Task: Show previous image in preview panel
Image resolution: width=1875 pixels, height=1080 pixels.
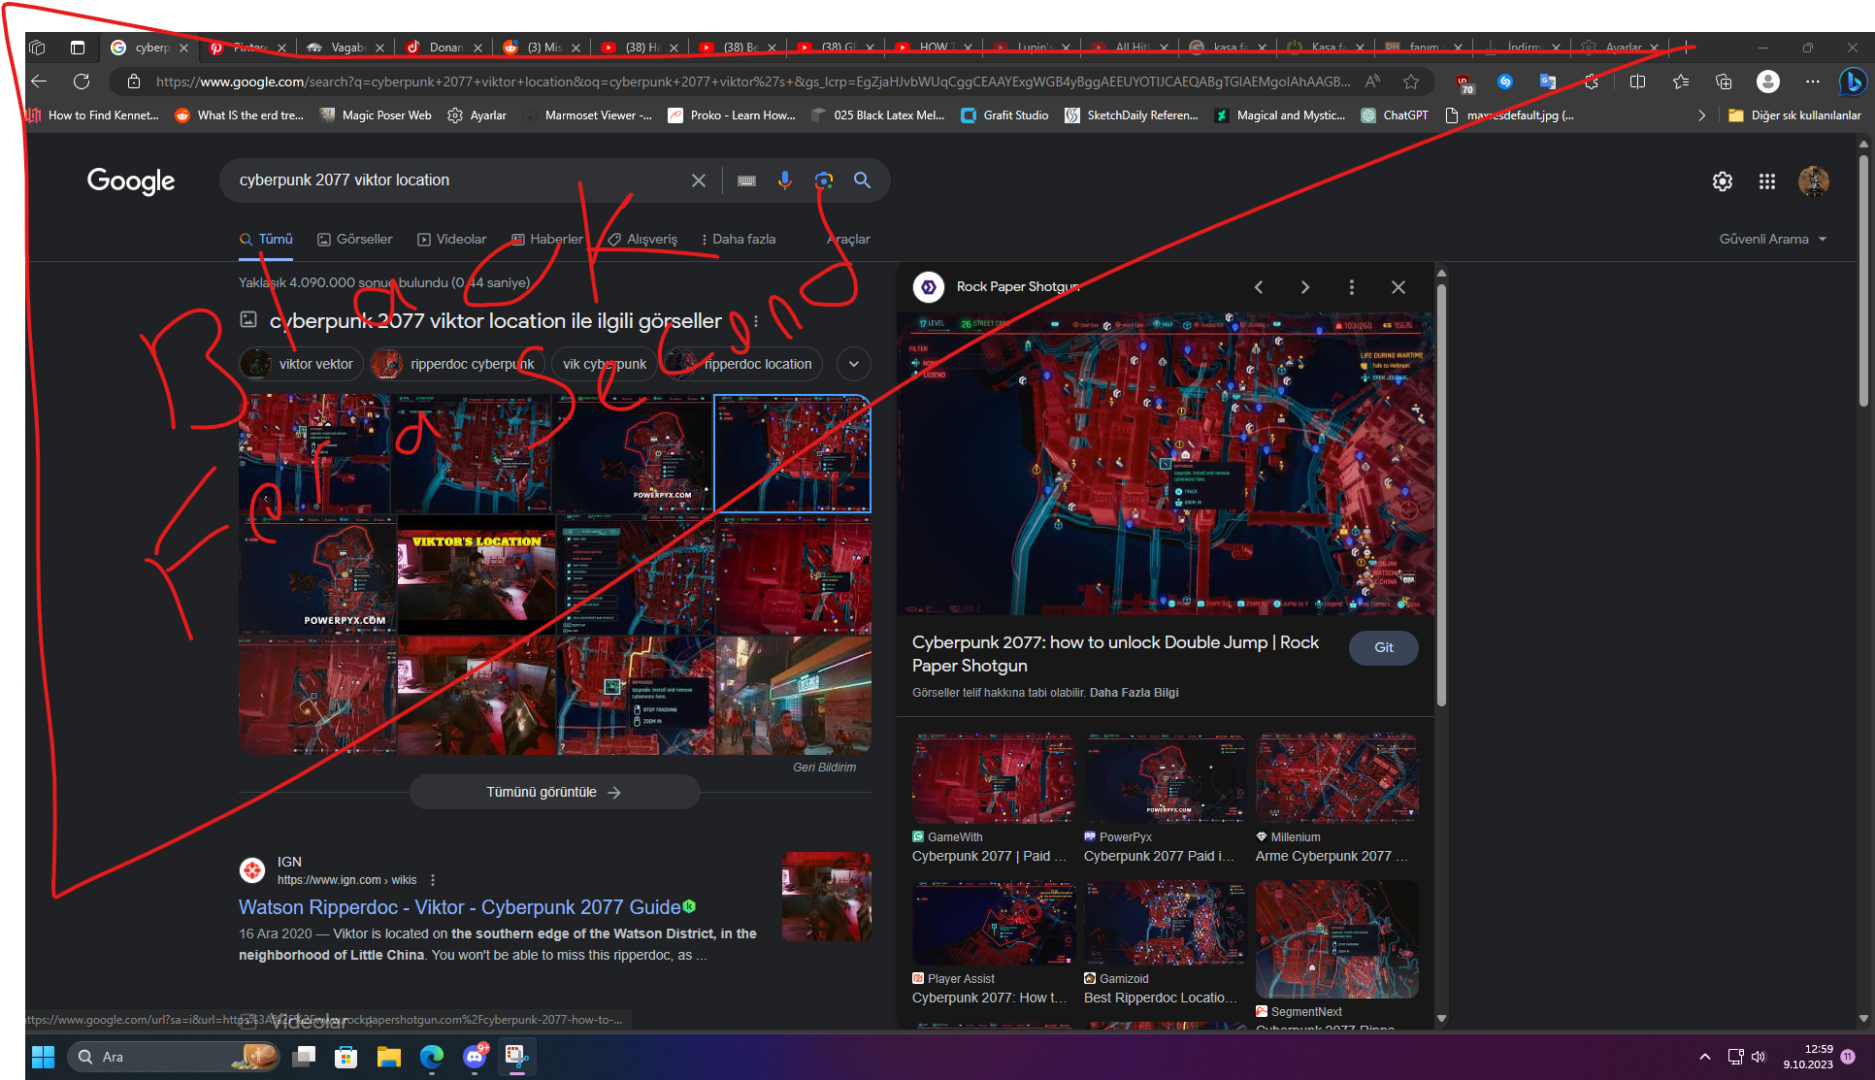Action: (x=1259, y=287)
